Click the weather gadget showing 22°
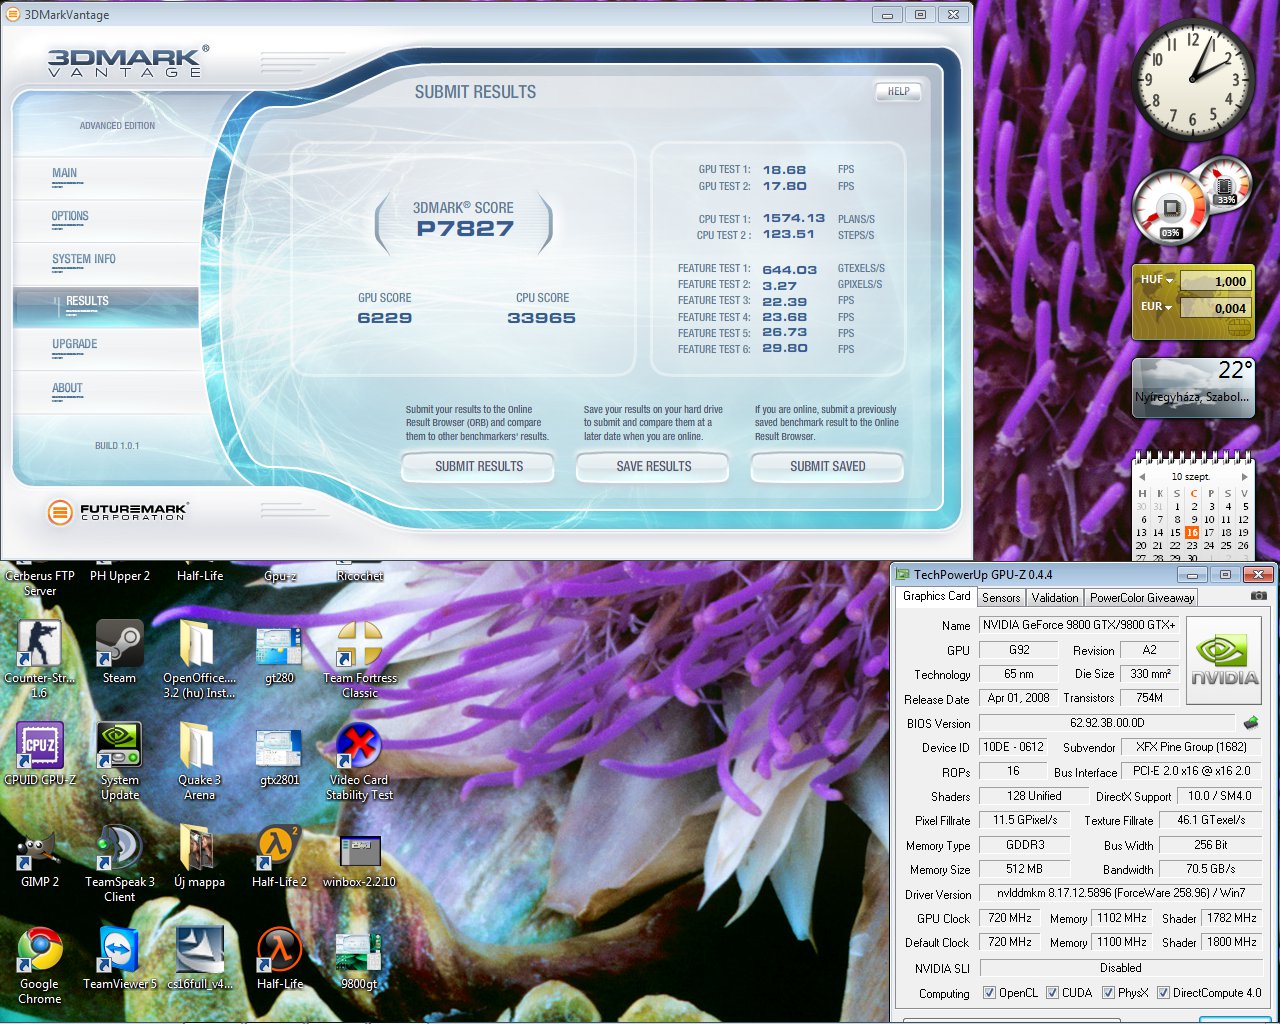 click(1192, 388)
